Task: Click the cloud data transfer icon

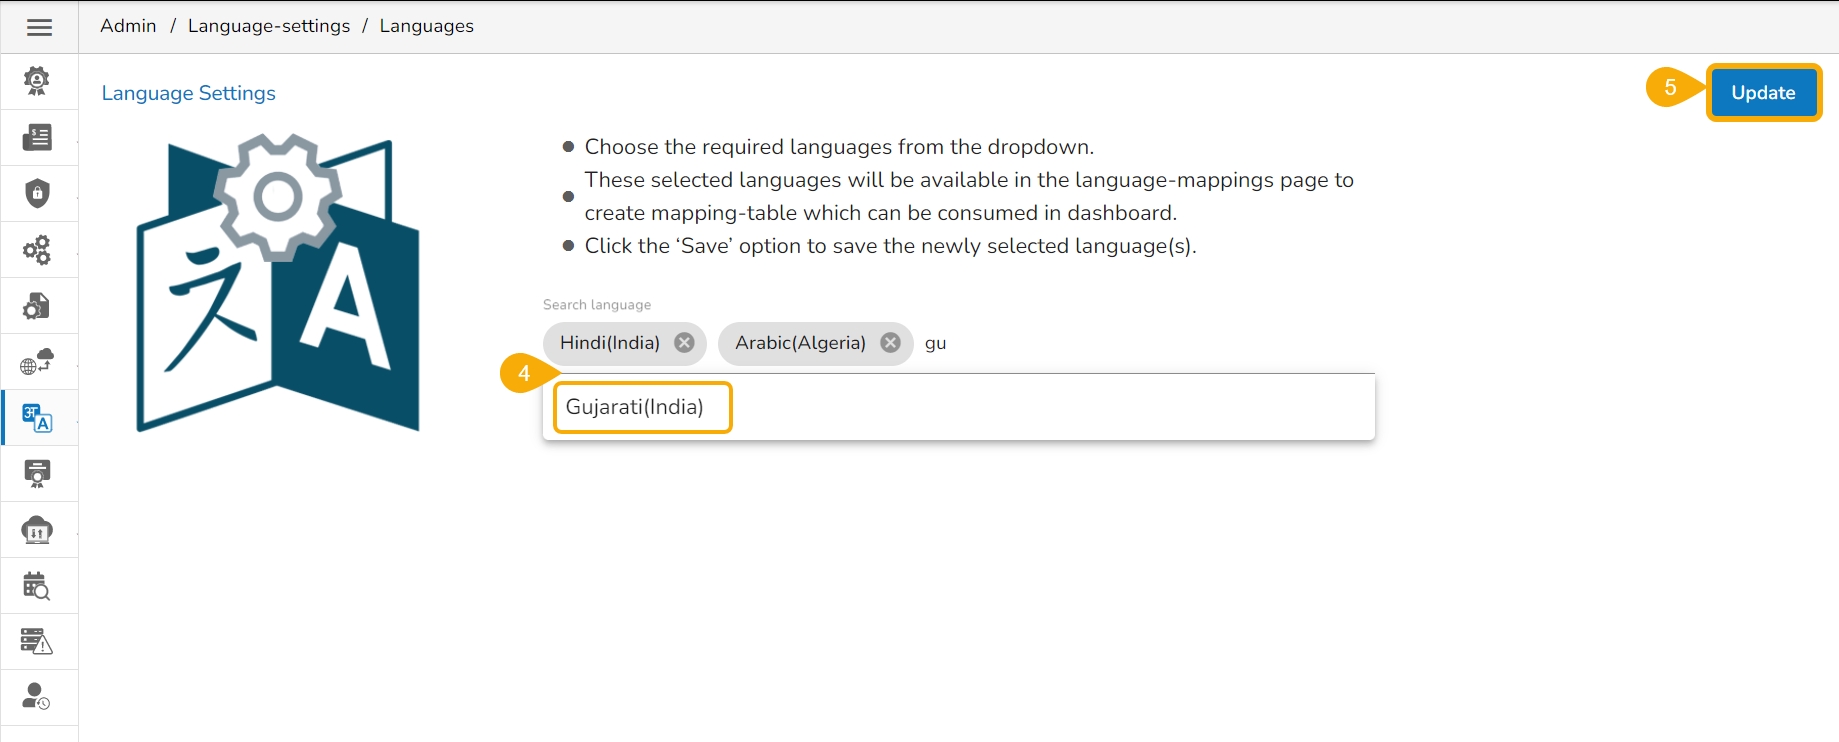Action: pos(37,529)
